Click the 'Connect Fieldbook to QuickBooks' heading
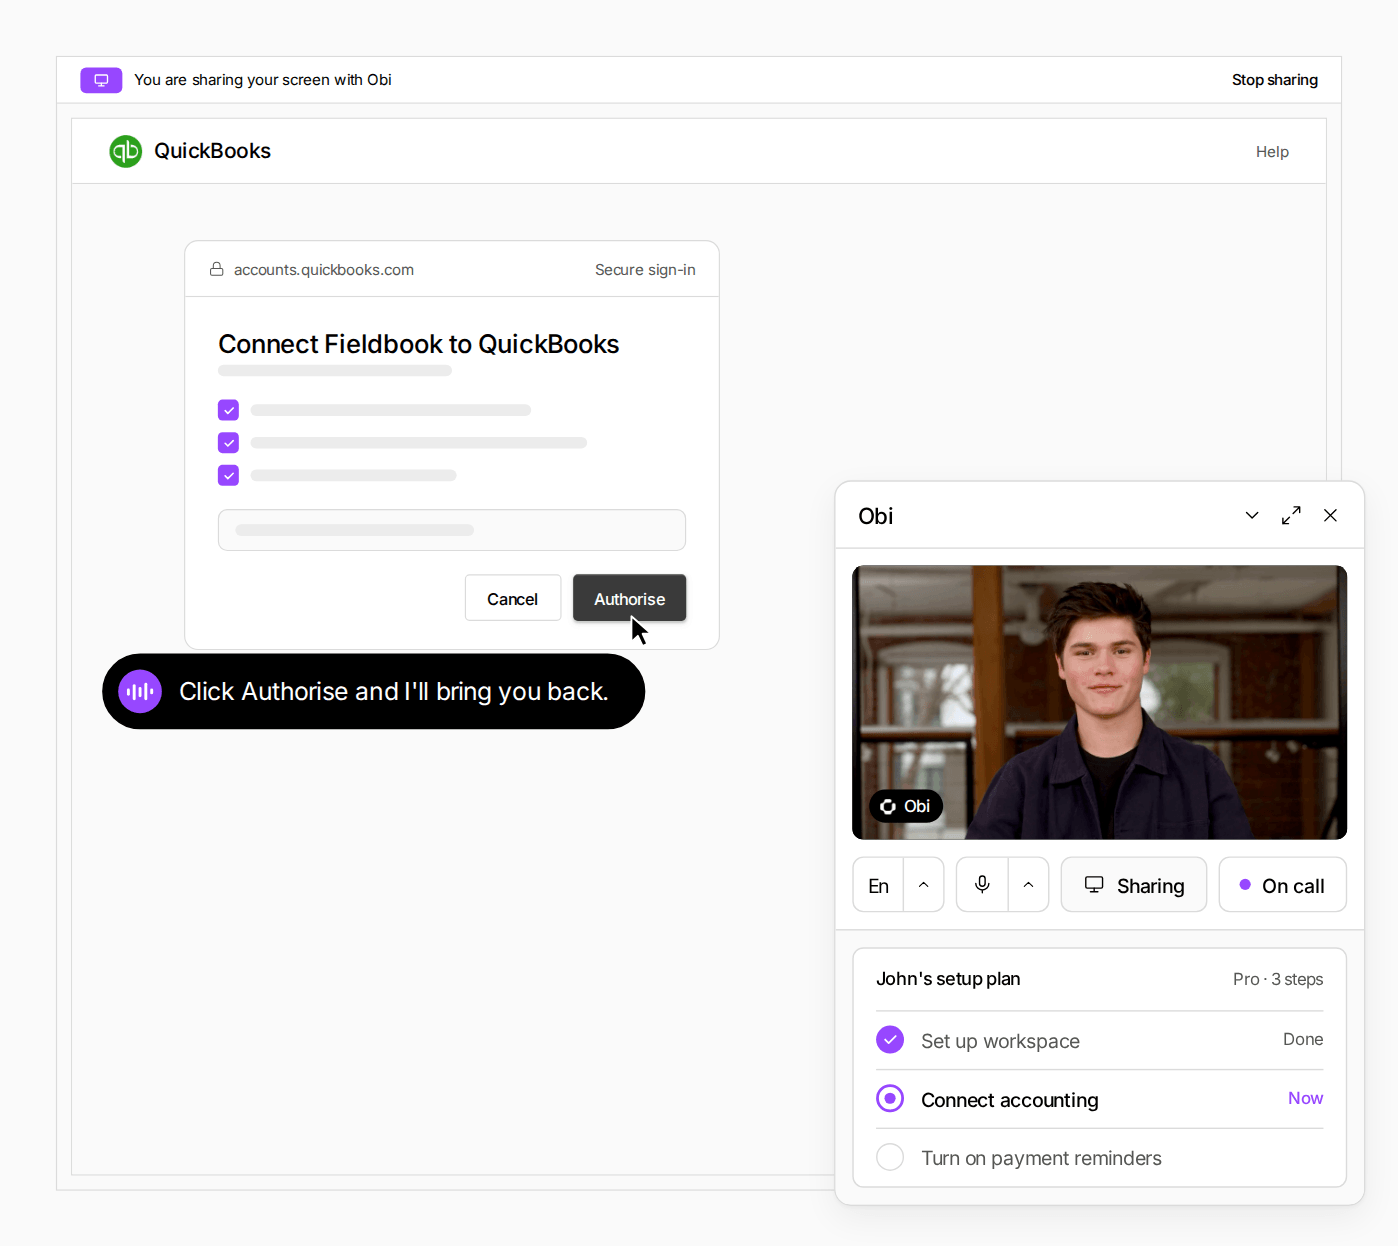This screenshot has height=1246, width=1398. tap(419, 344)
